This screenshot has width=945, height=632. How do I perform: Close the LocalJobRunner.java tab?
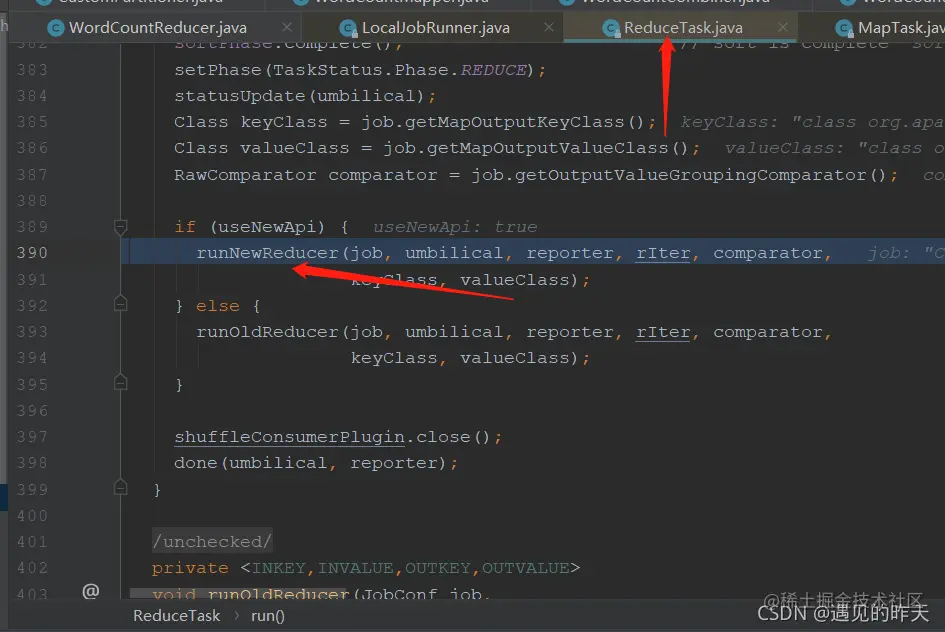click(548, 27)
